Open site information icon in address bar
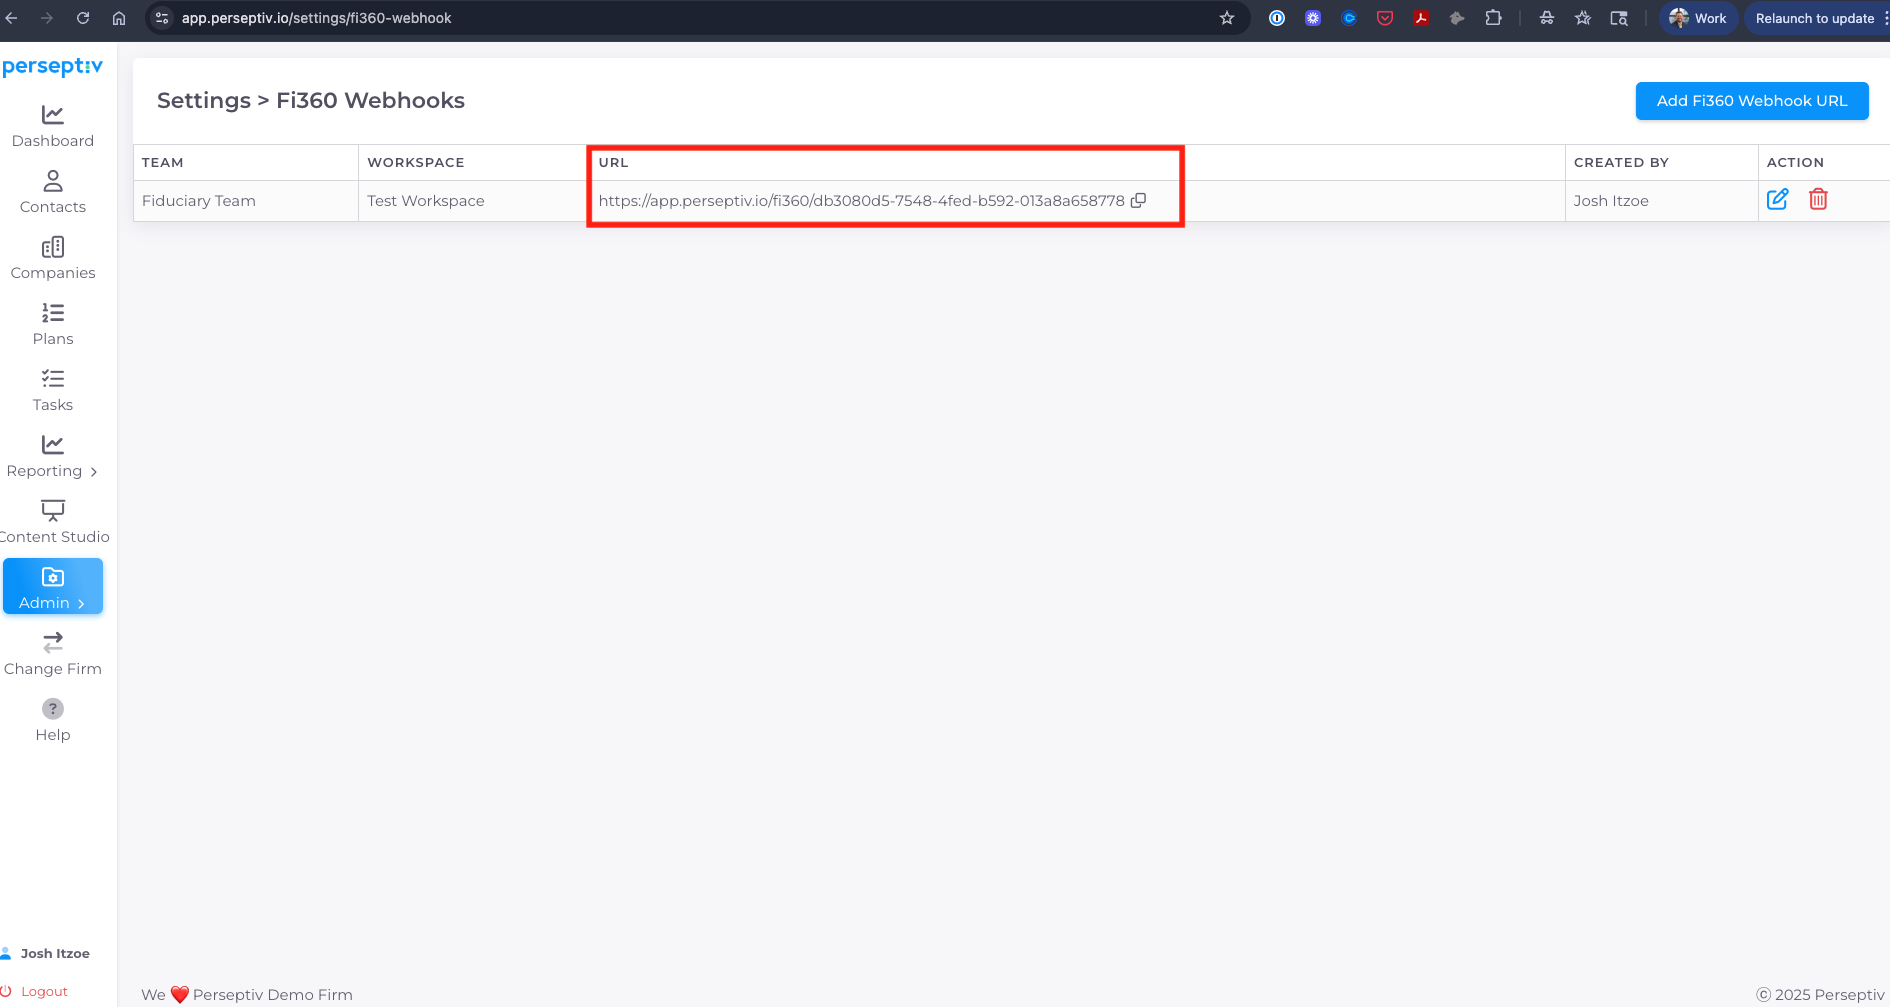 pos(162,18)
